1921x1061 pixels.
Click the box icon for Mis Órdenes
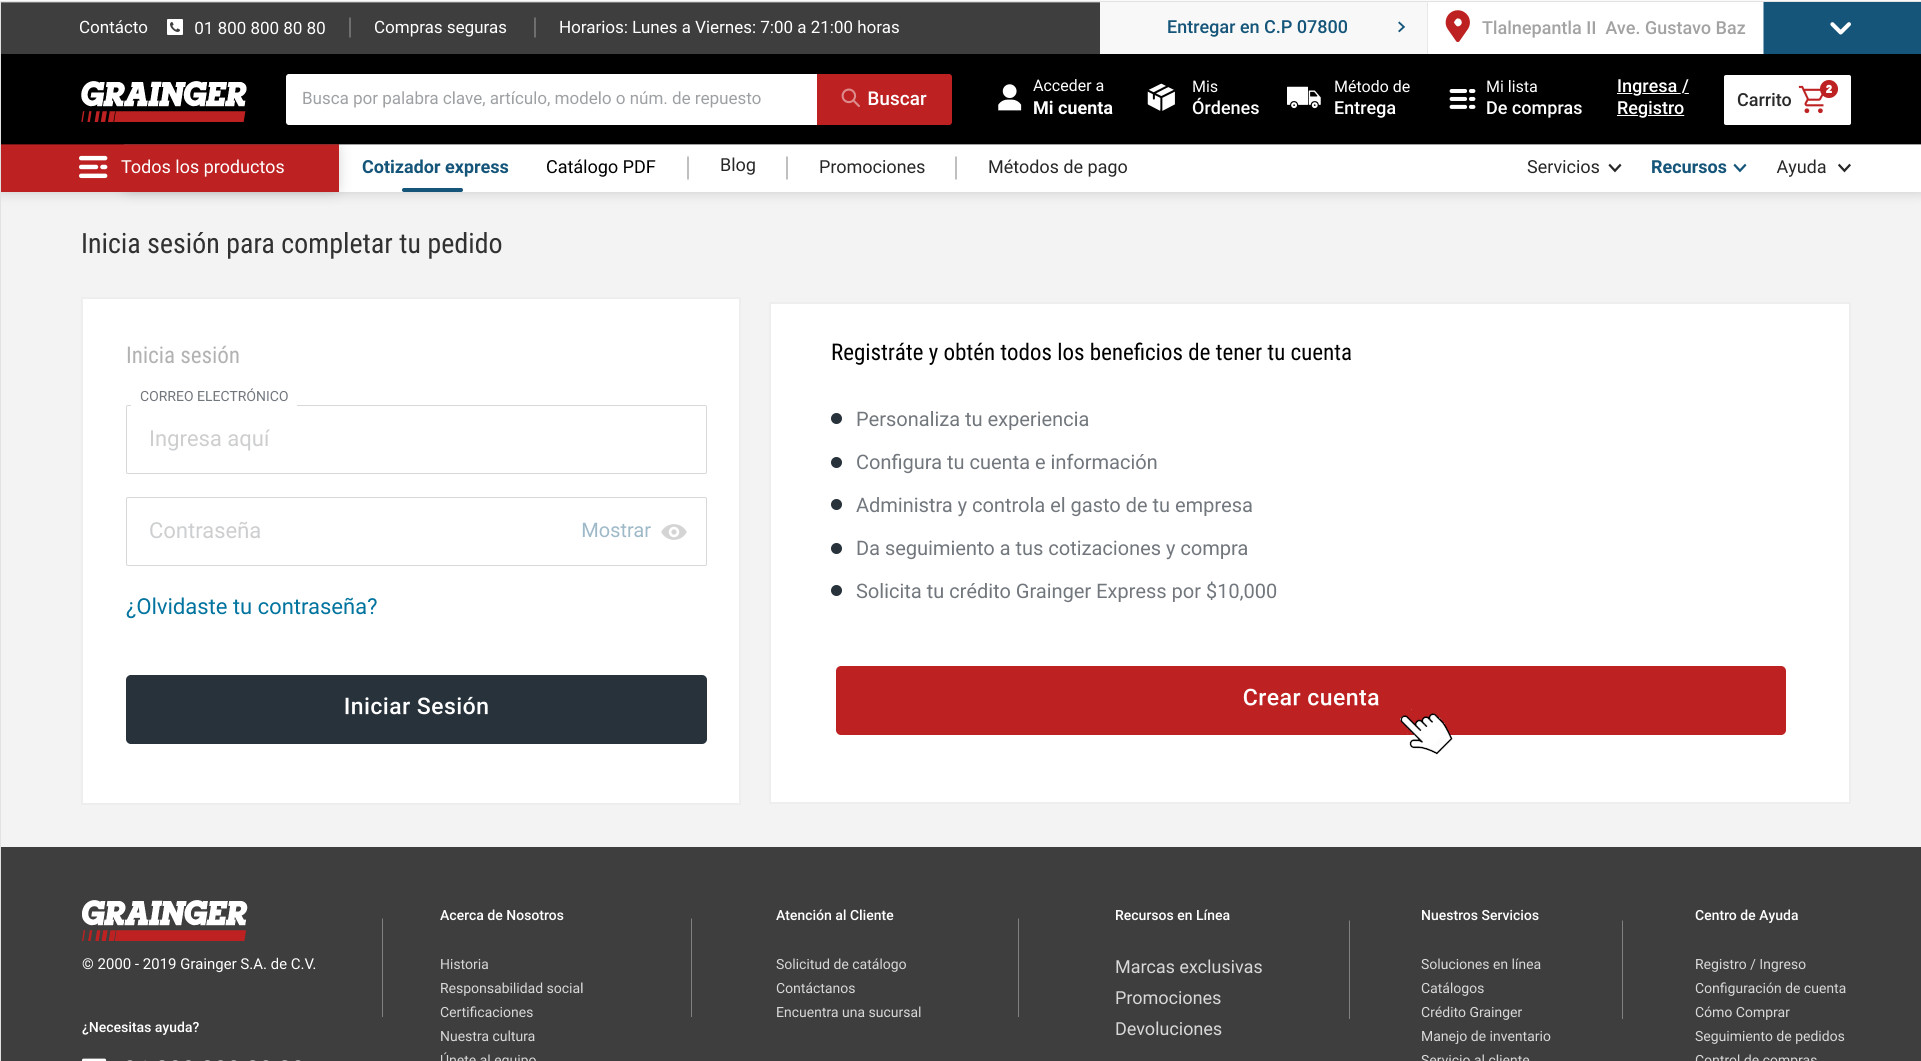pos(1161,97)
